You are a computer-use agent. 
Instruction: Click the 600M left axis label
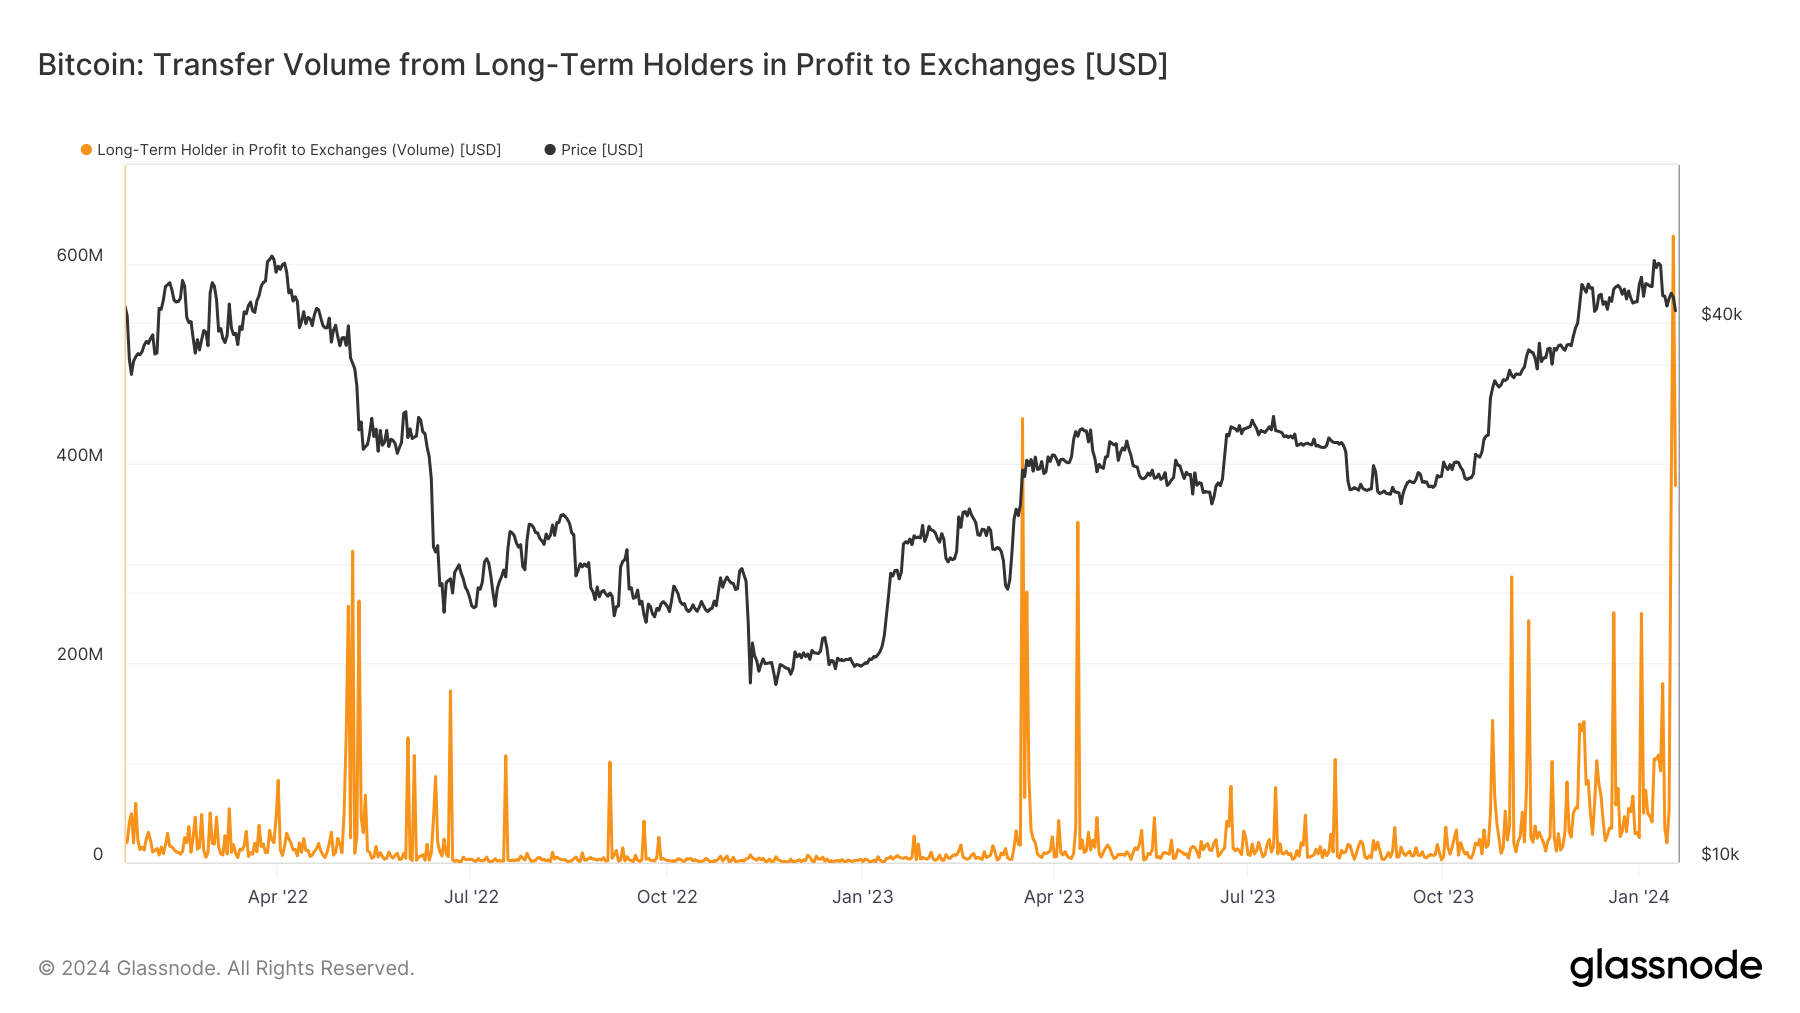(x=80, y=256)
